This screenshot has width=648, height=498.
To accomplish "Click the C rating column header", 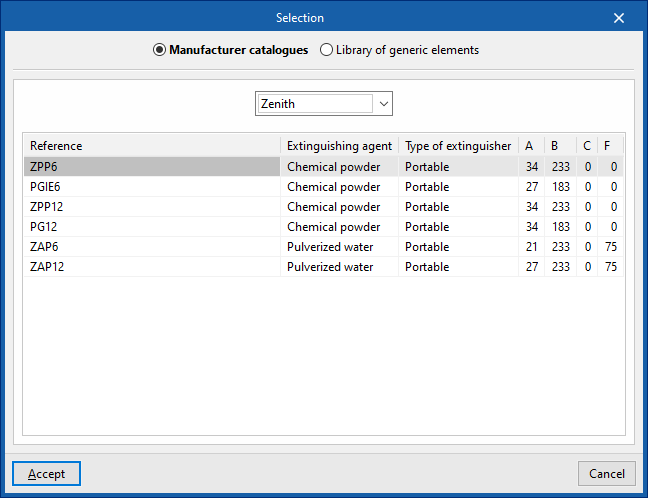I will point(587,146).
